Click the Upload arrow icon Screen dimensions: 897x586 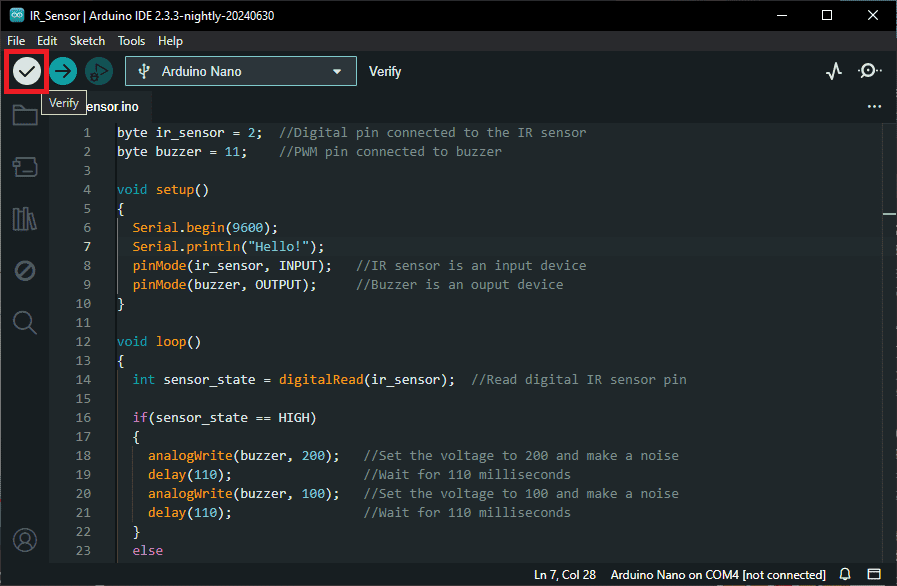coord(62,71)
